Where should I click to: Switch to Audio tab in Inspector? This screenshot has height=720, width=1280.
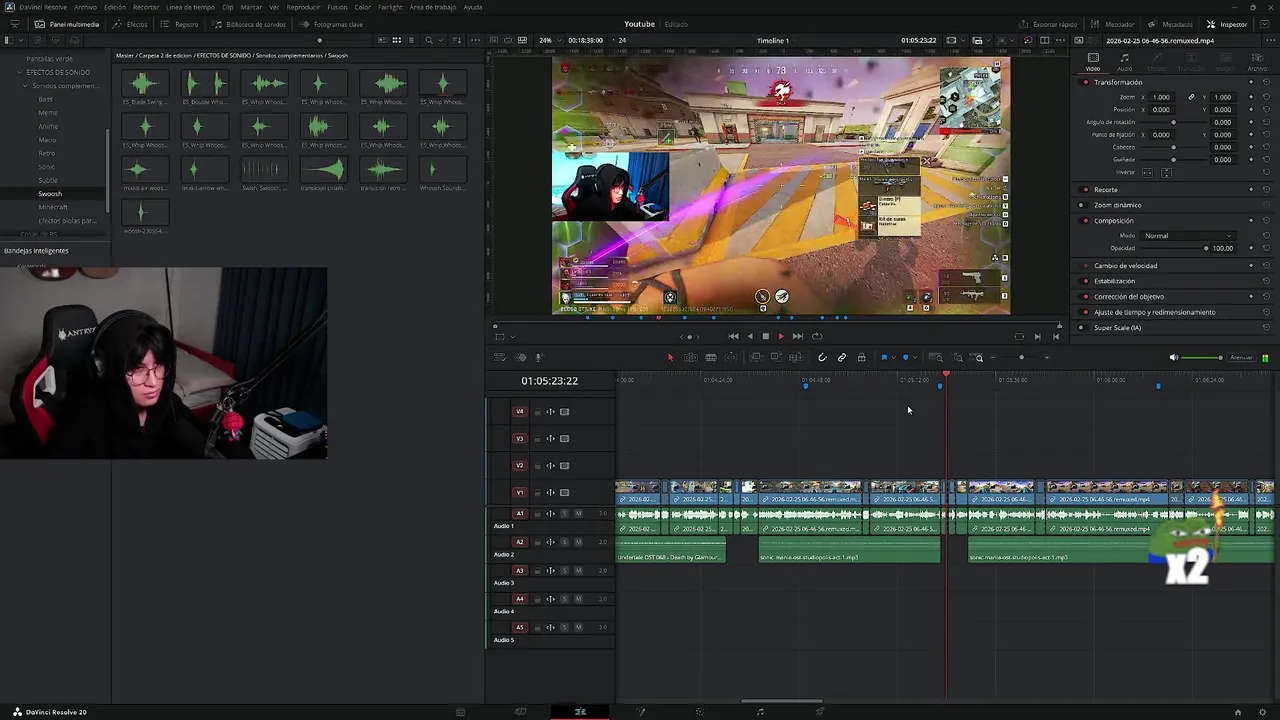pos(1125,62)
